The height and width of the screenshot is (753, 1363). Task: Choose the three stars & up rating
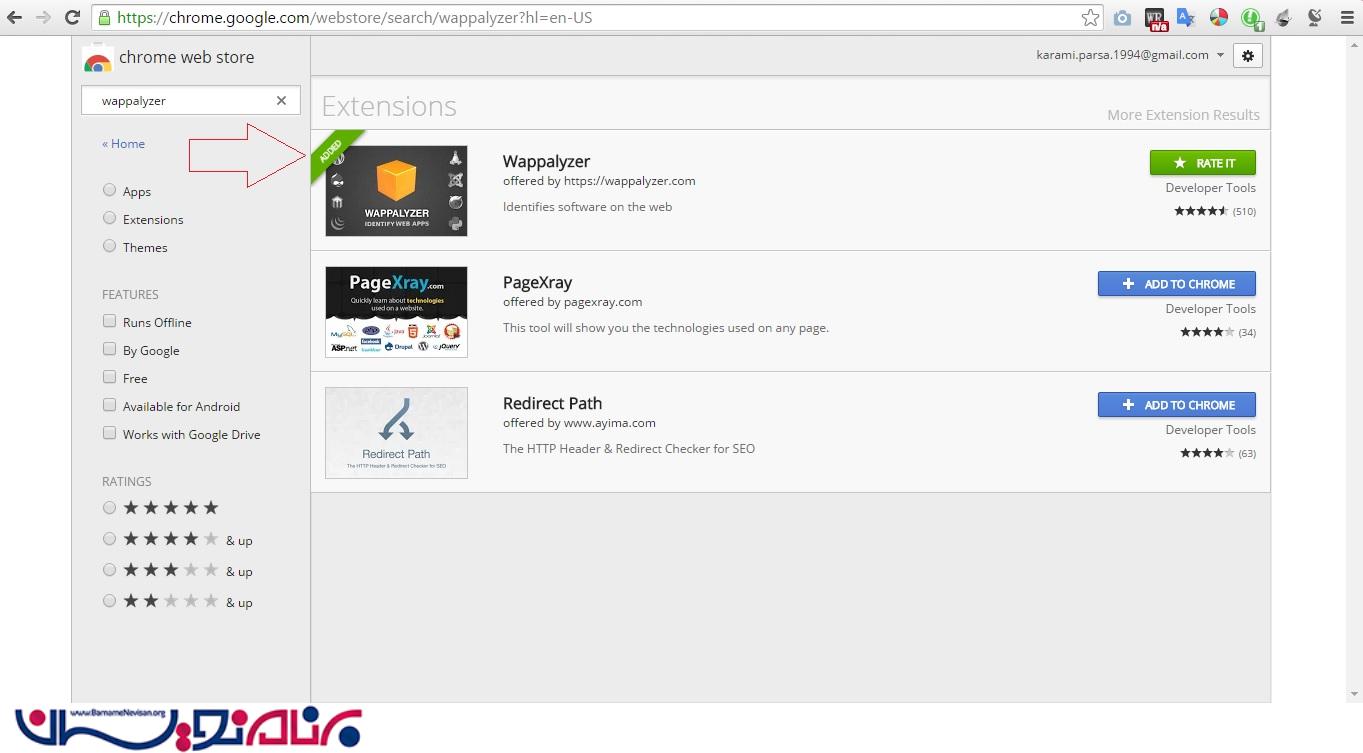pyautogui.click(x=109, y=570)
